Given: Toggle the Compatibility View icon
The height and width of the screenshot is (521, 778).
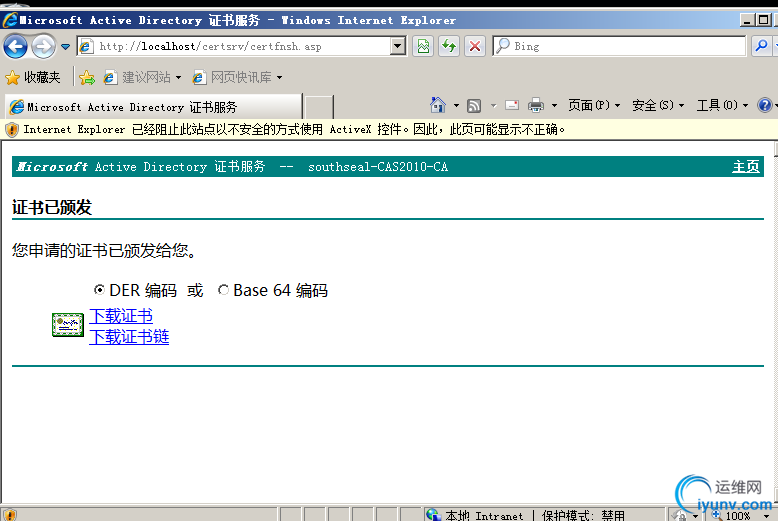Looking at the screenshot, I should (423, 46).
